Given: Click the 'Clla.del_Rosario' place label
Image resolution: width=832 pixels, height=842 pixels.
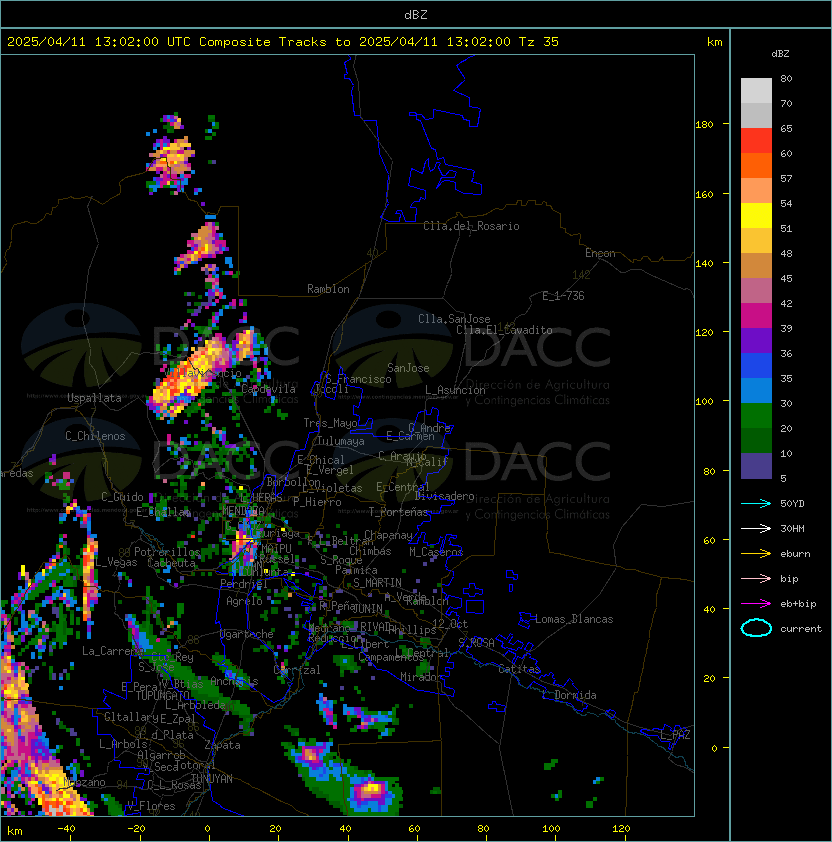Looking at the screenshot, I should point(471,226).
